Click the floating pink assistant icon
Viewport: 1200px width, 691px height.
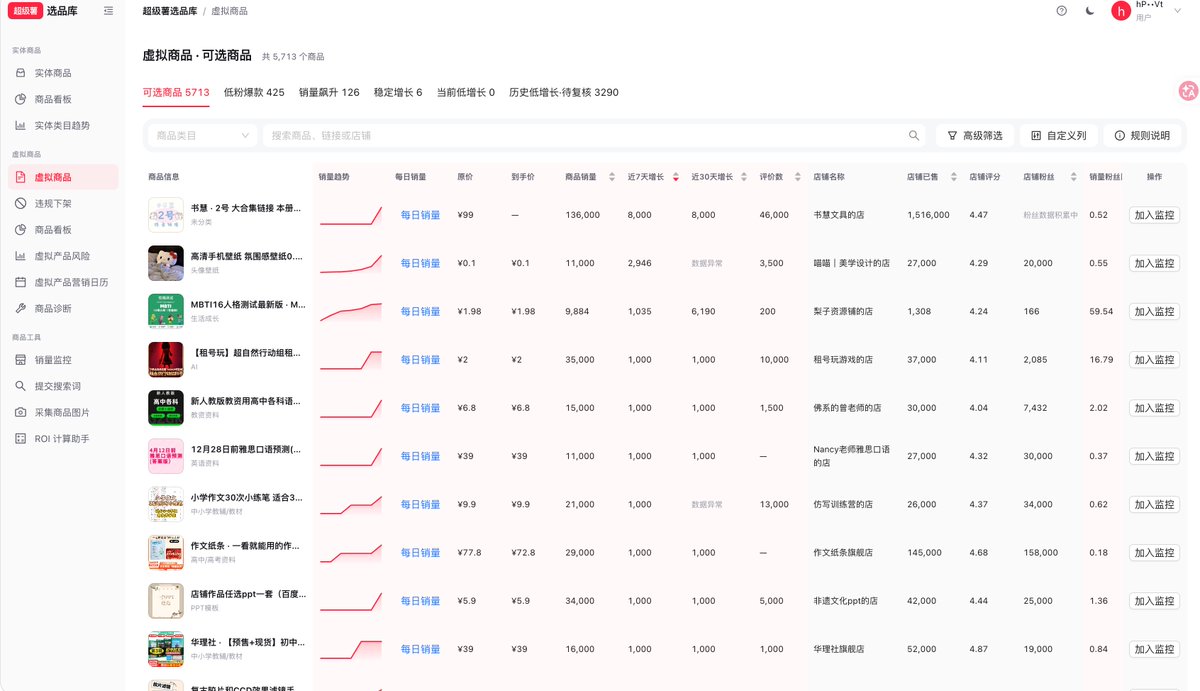[x=1188, y=91]
